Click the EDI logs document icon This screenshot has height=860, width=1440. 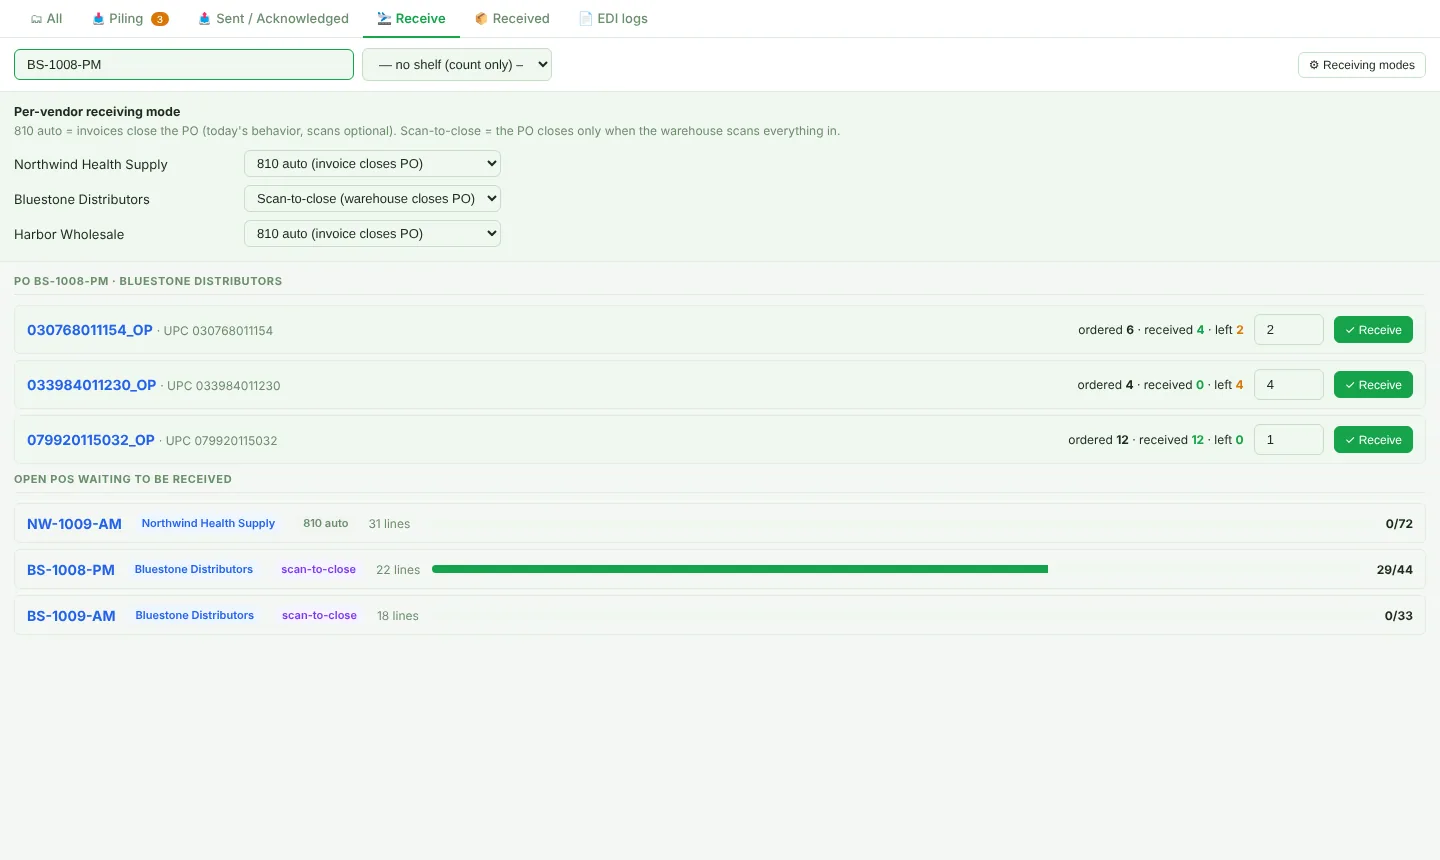pyautogui.click(x=586, y=19)
